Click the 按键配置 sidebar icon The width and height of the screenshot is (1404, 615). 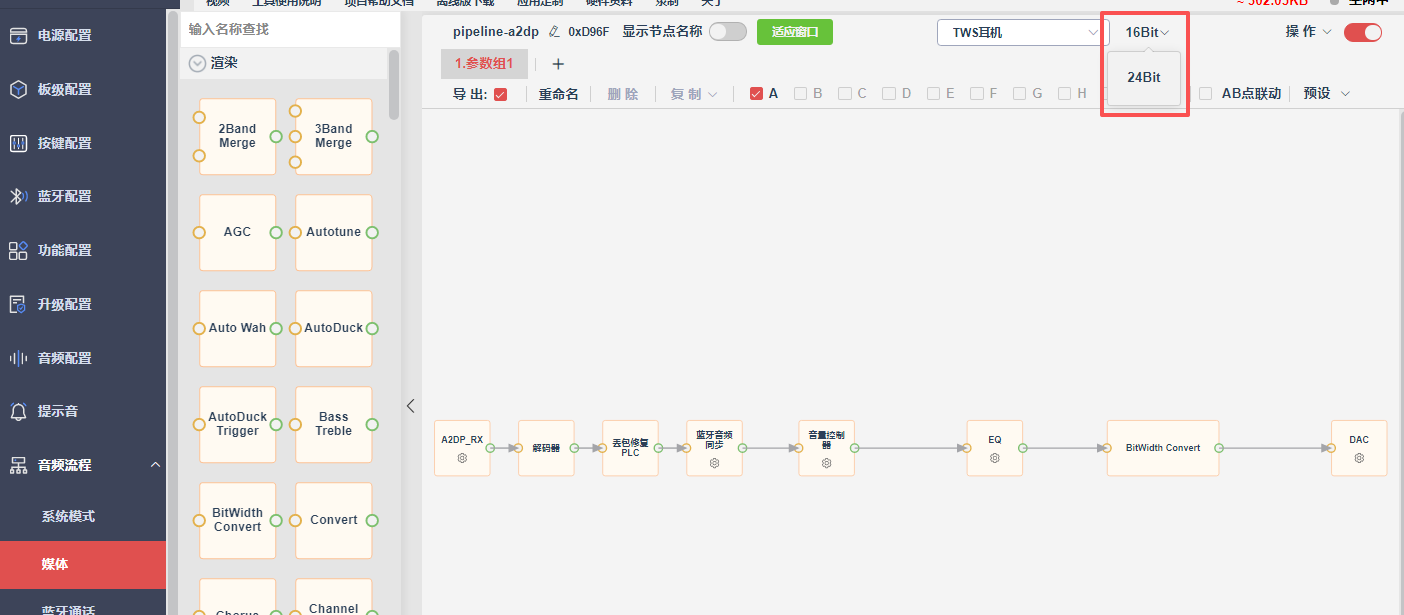pos(18,144)
